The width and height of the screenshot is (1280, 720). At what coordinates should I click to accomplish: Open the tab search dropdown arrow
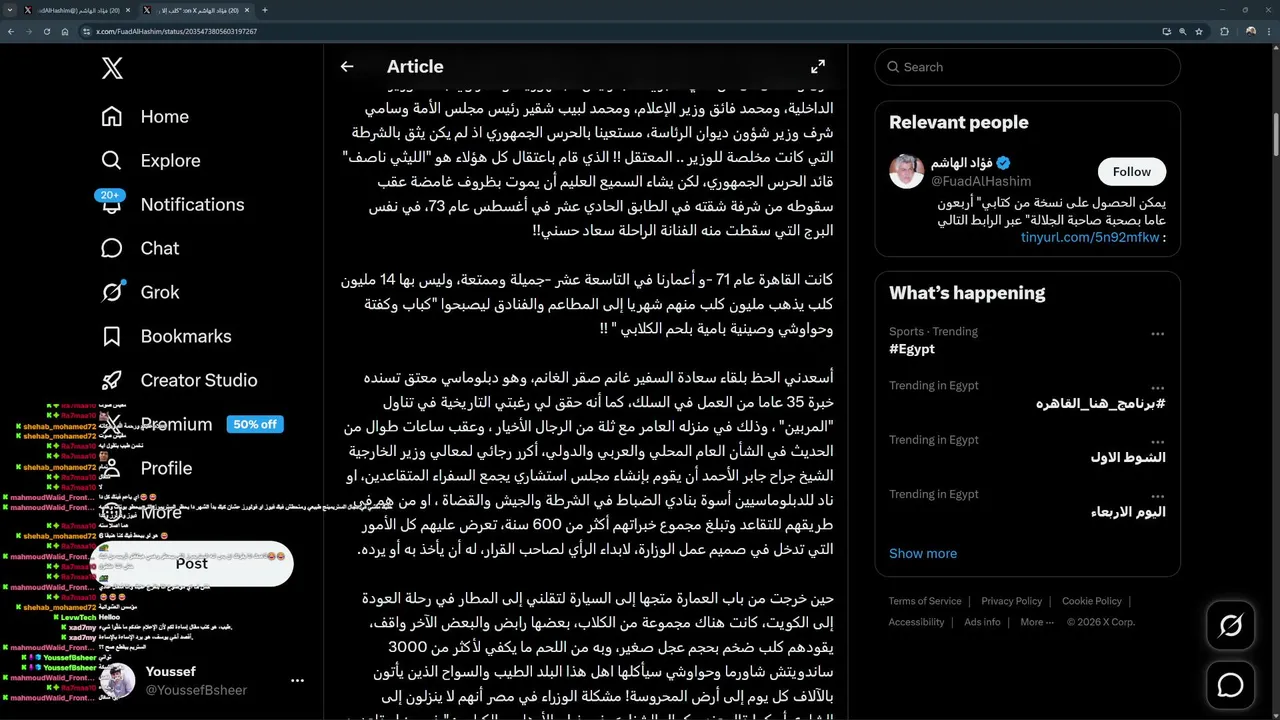coord(9,10)
